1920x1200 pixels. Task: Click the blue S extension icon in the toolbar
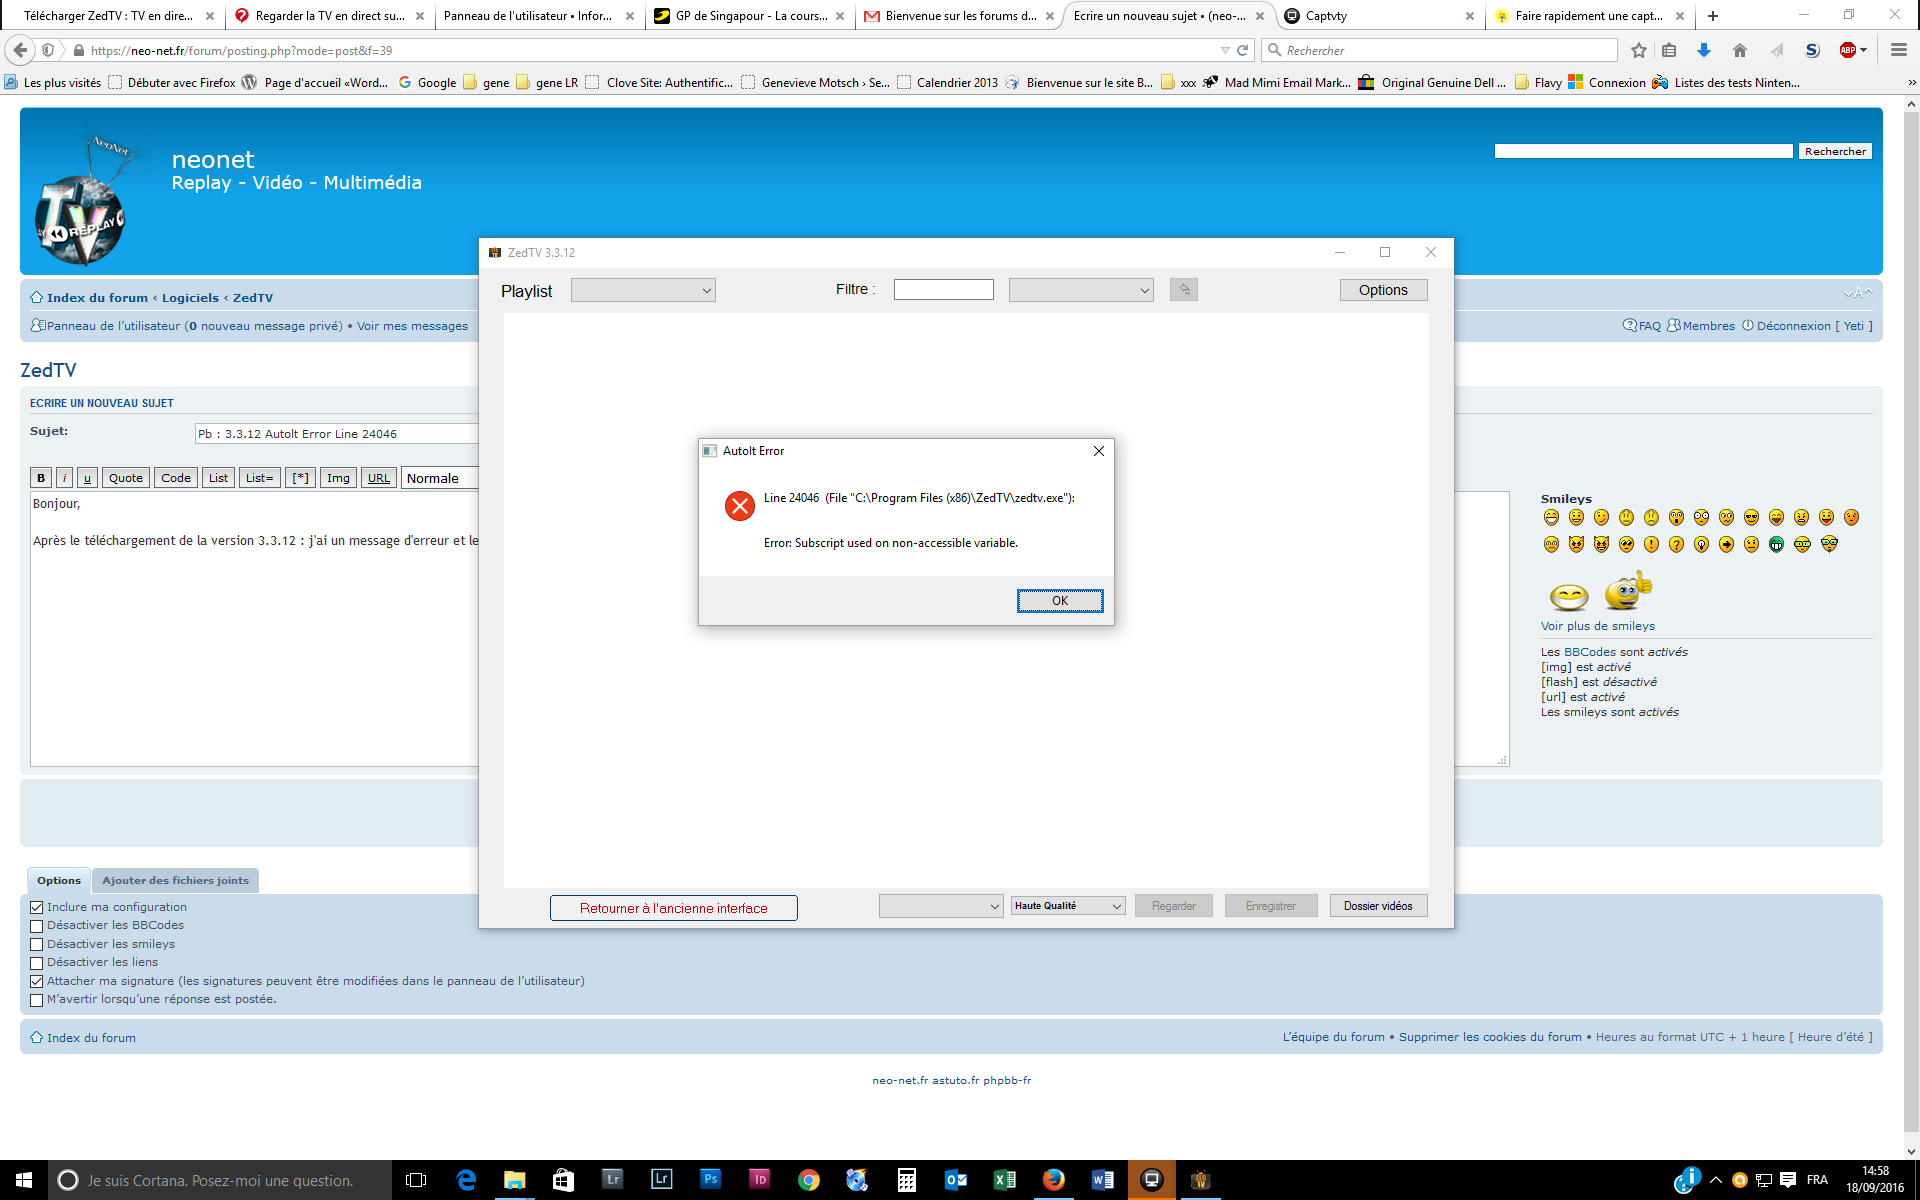click(x=1812, y=50)
